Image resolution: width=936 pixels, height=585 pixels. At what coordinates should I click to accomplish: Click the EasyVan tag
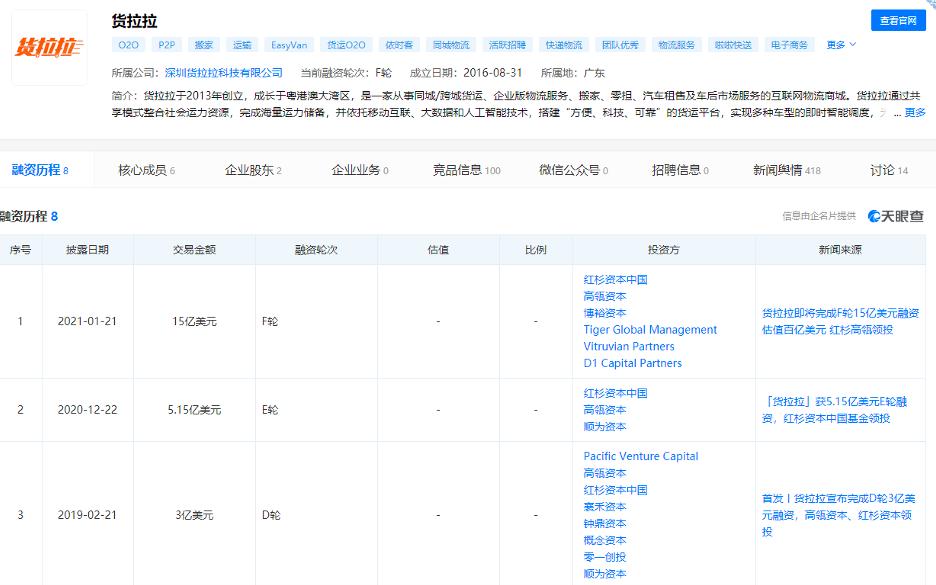[x=289, y=45]
